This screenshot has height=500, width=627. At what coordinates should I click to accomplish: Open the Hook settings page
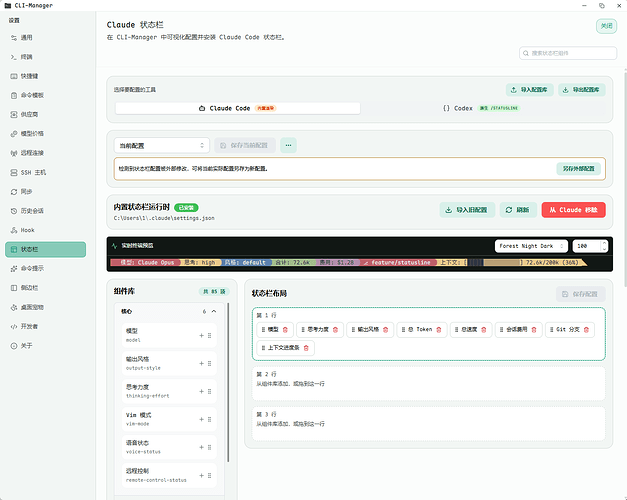point(45,230)
